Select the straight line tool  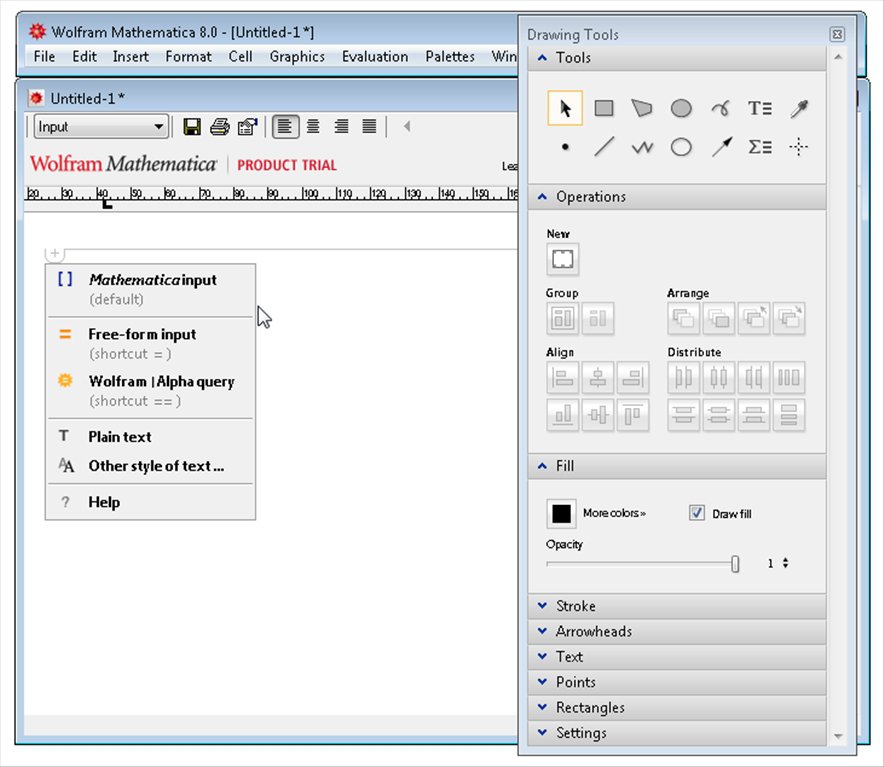604,147
